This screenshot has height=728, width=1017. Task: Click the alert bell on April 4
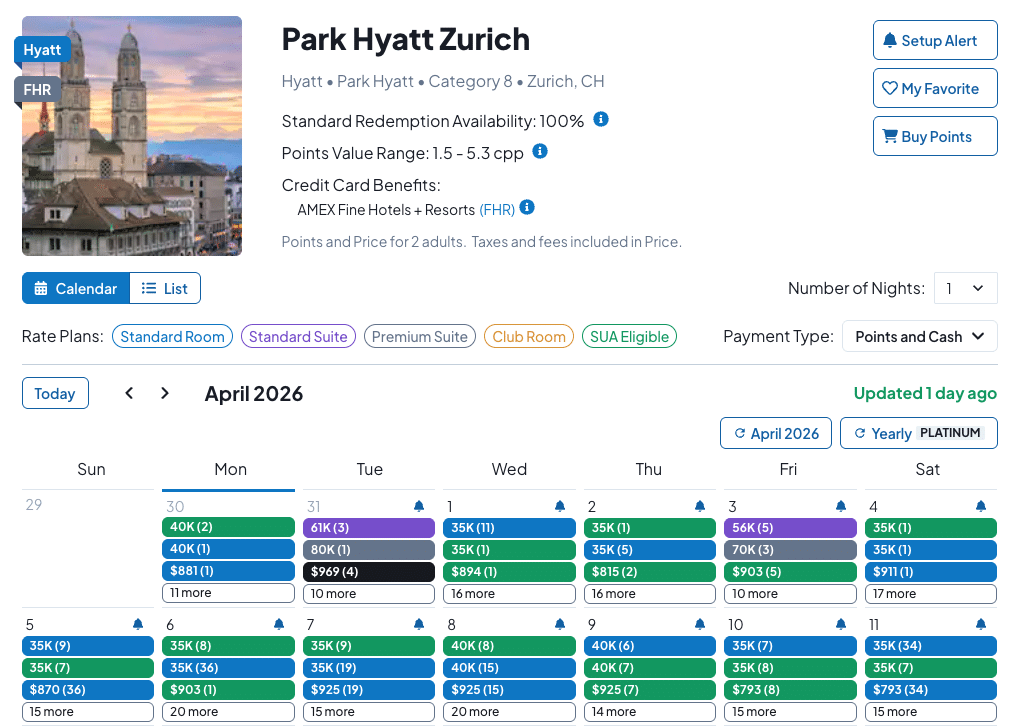coord(981,506)
